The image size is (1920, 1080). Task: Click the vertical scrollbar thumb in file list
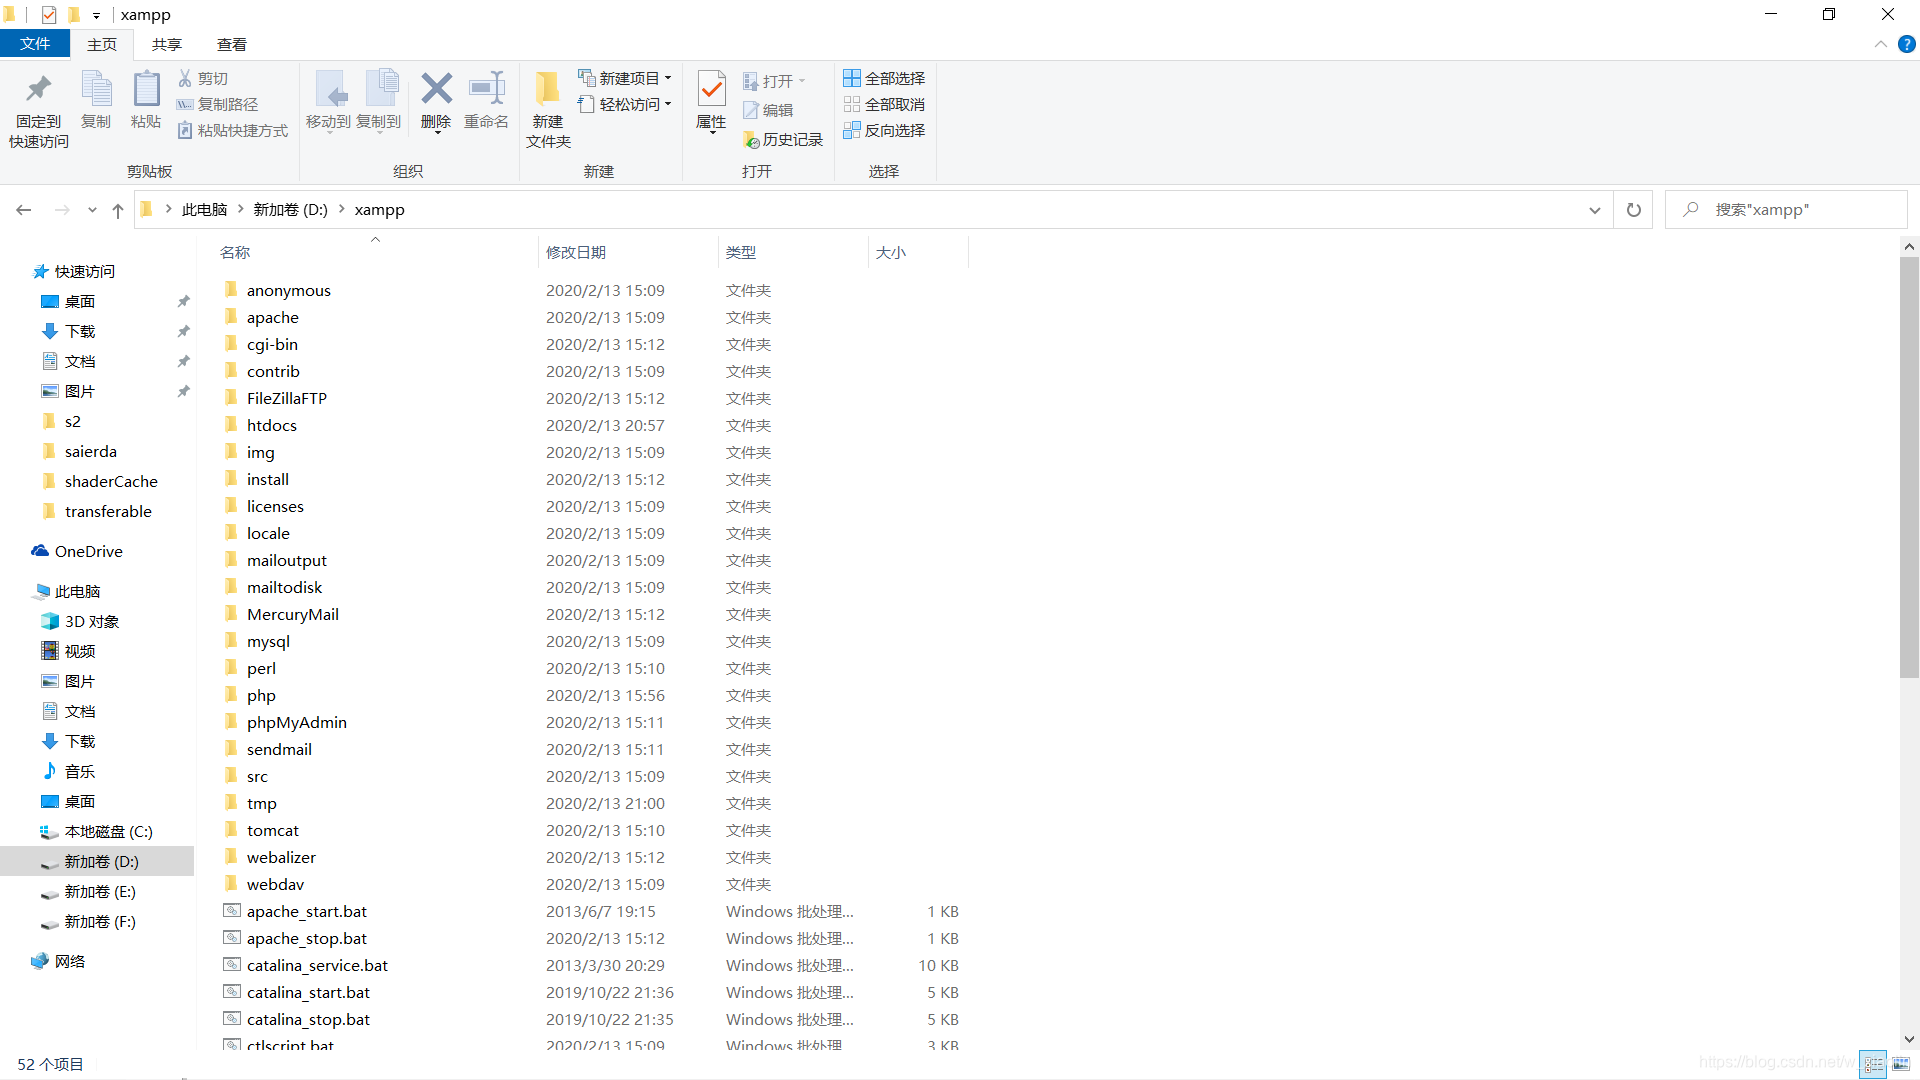pos(1909,468)
